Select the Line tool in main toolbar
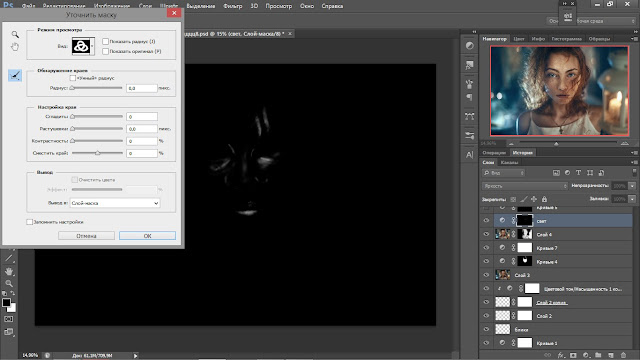The image size is (640, 360). [x=9, y=258]
